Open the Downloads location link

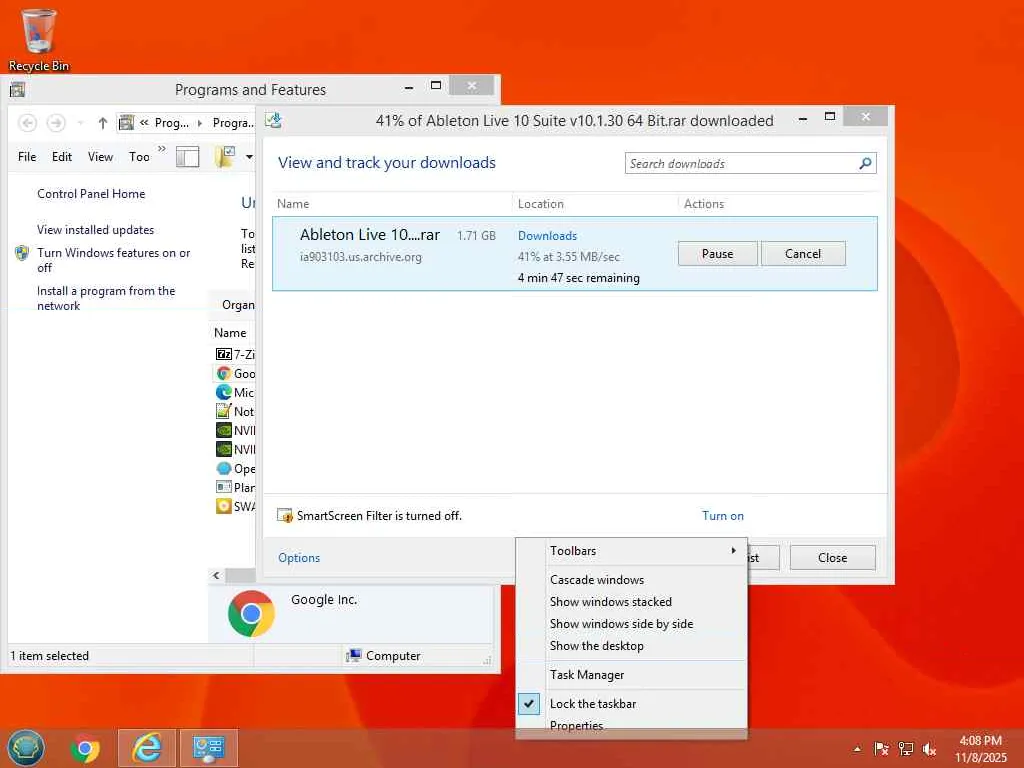coord(547,236)
